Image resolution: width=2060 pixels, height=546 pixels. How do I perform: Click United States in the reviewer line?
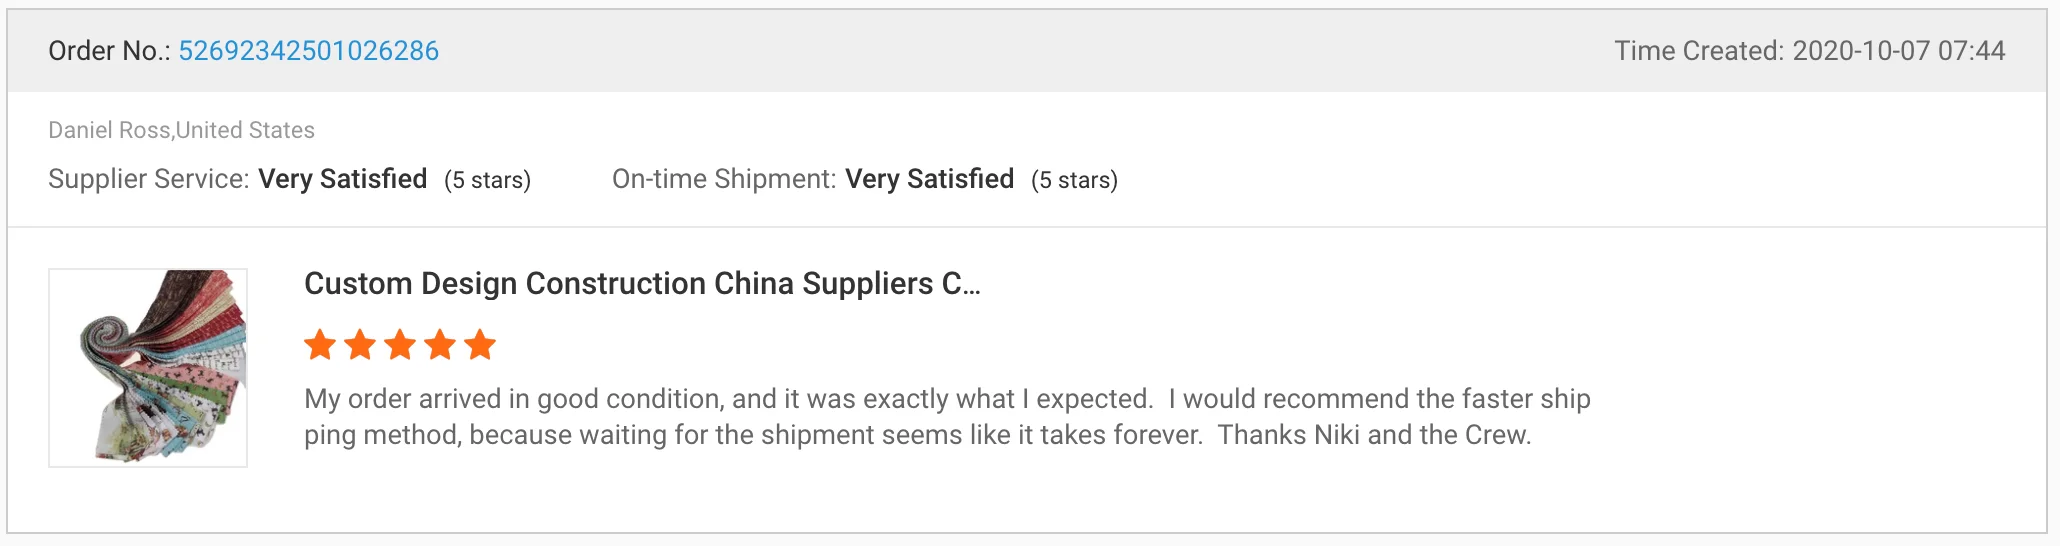(x=246, y=130)
